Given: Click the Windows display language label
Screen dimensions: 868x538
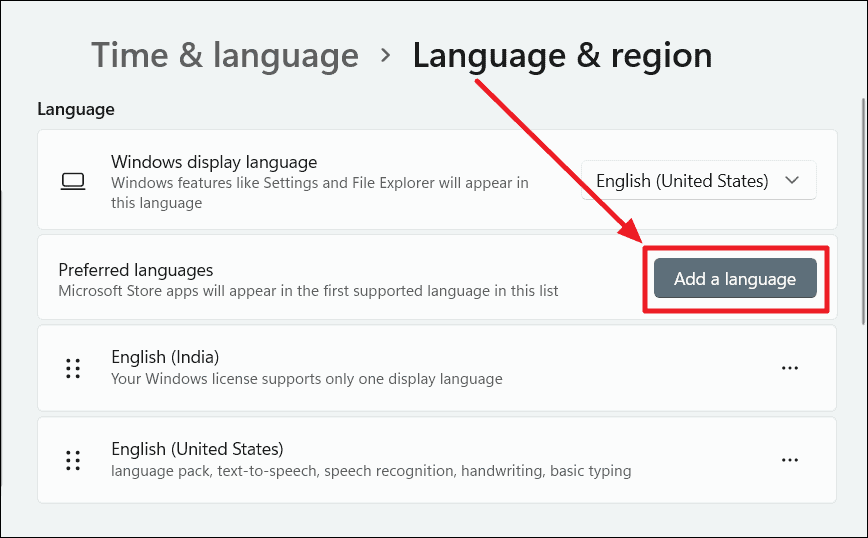Looking at the screenshot, I should (214, 162).
